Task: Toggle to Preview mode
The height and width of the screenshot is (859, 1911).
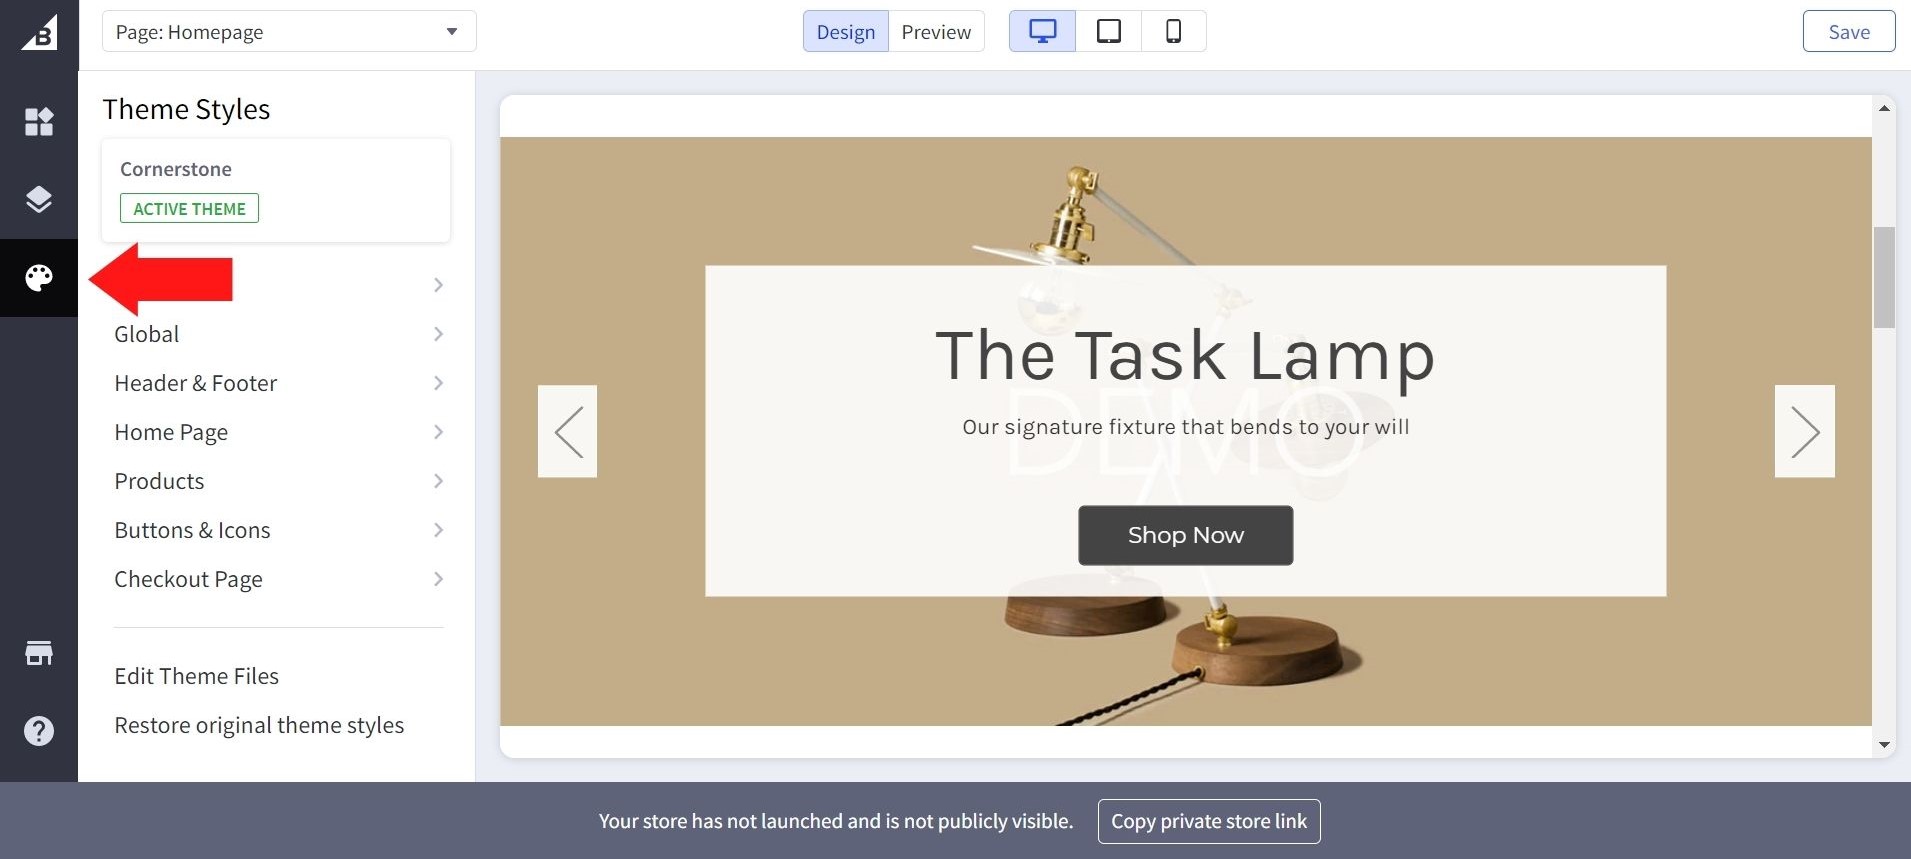Action: 936,31
